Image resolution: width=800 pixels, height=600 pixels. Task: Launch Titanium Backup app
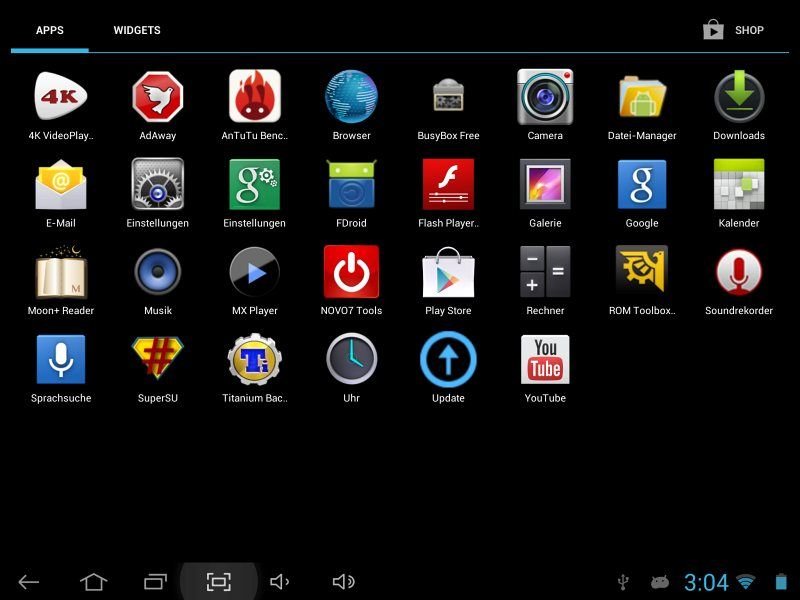[255, 359]
